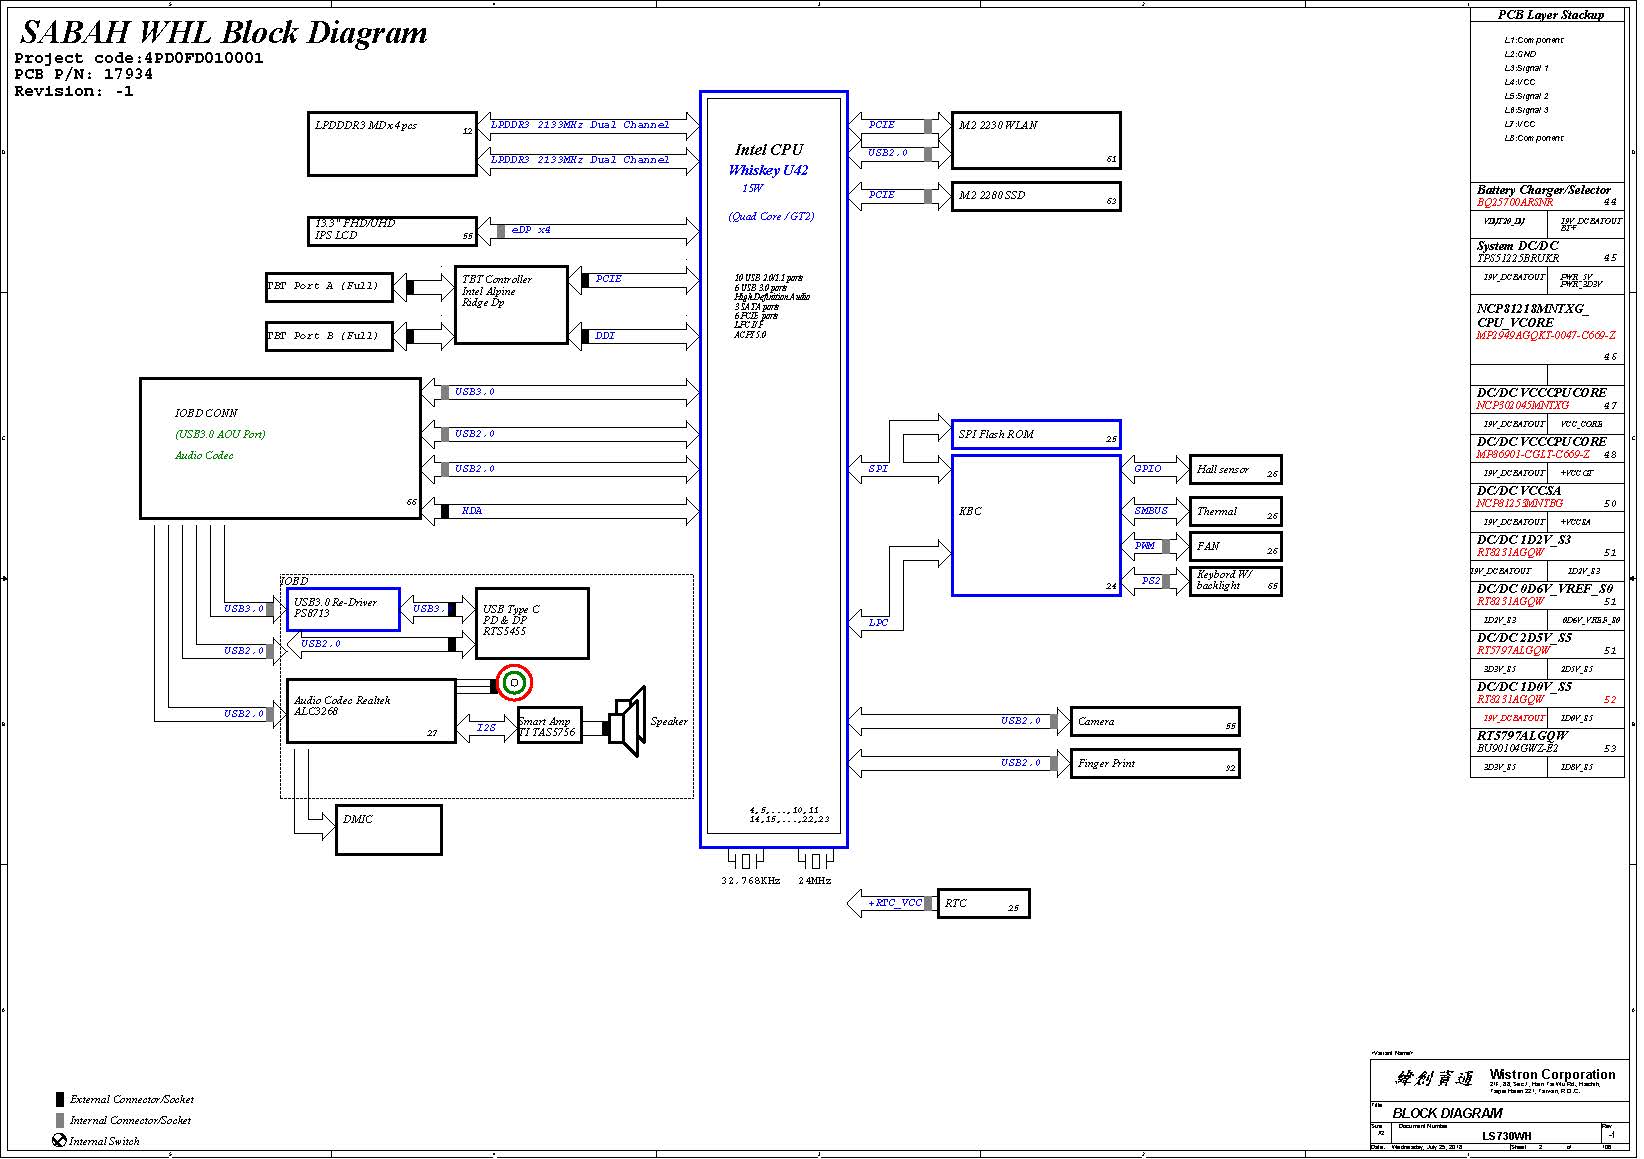Click the Whiskey U42 blue label
1644x1159 pixels.
point(768,171)
